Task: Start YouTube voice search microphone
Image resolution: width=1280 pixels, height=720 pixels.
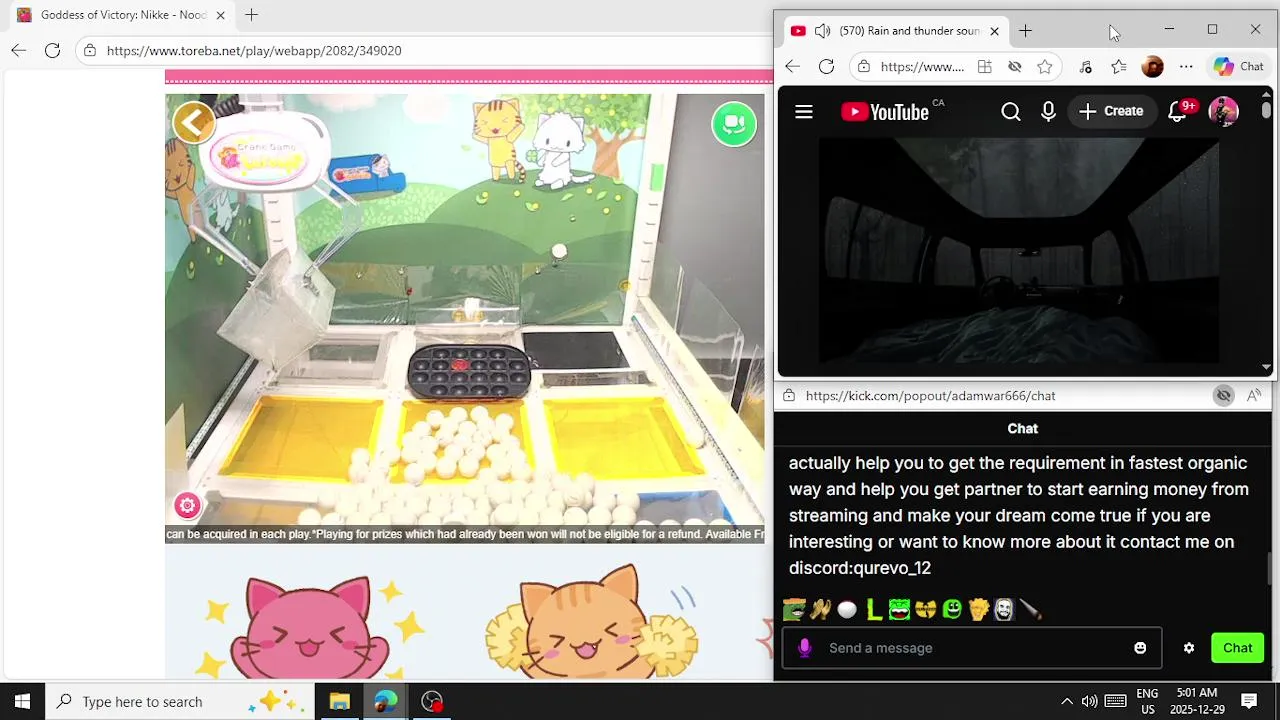Action: click(1048, 112)
